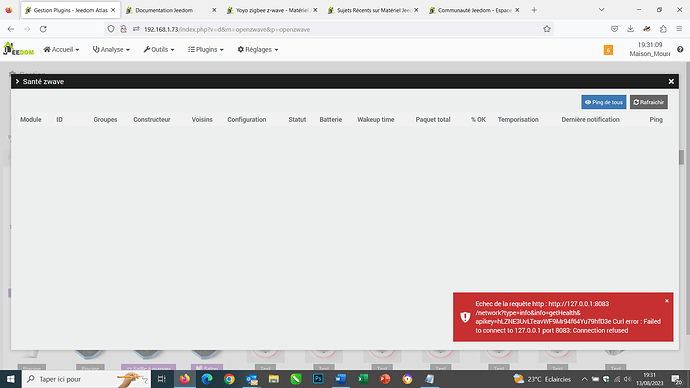This screenshot has height=388, width=690.
Task: Dismiss the red error notification
Action: tap(667, 301)
